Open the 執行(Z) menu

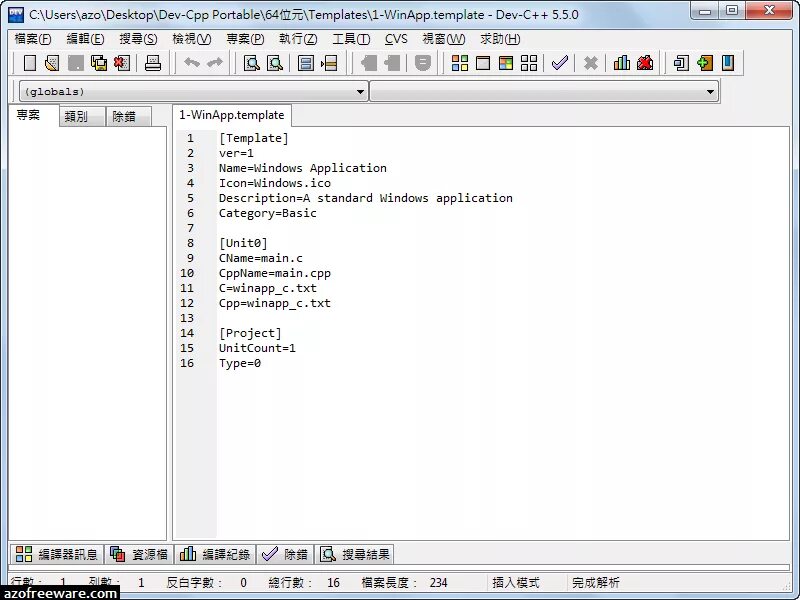298,39
